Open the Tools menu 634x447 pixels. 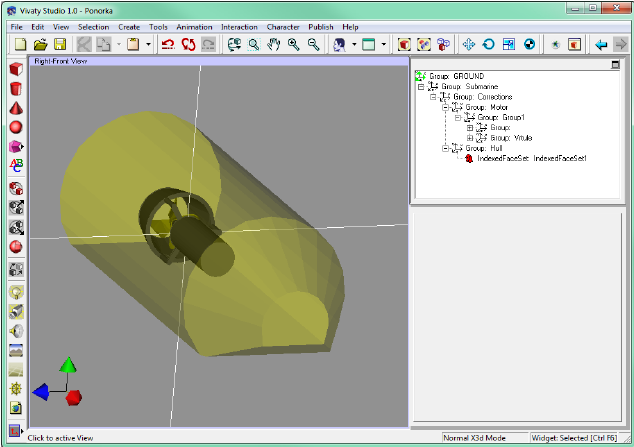pyautogui.click(x=158, y=27)
